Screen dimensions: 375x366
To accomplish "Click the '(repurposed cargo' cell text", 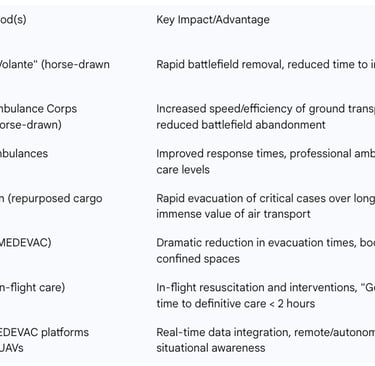I will point(55,198).
